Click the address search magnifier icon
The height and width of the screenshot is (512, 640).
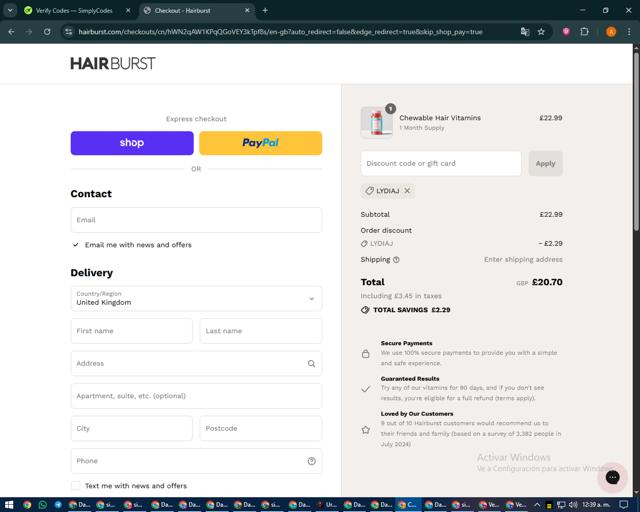[x=311, y=363]
